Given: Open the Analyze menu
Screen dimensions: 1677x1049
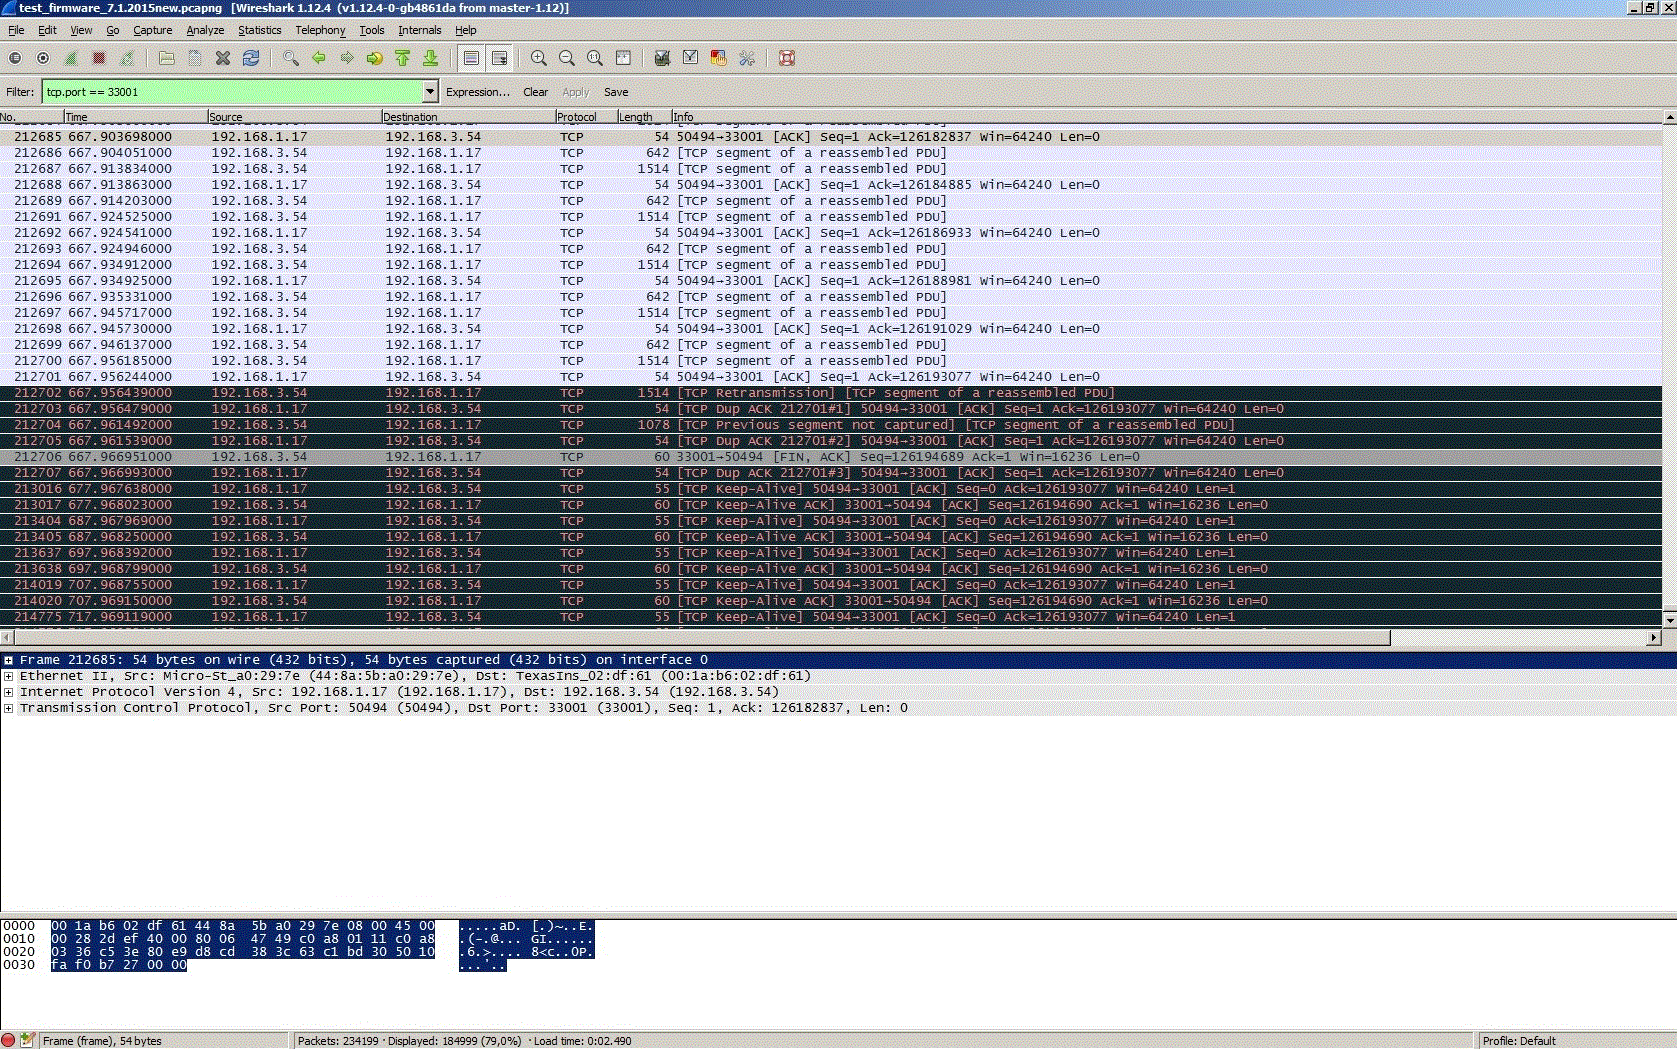Looking at the screenshot, I should click(x=205, y=30).
